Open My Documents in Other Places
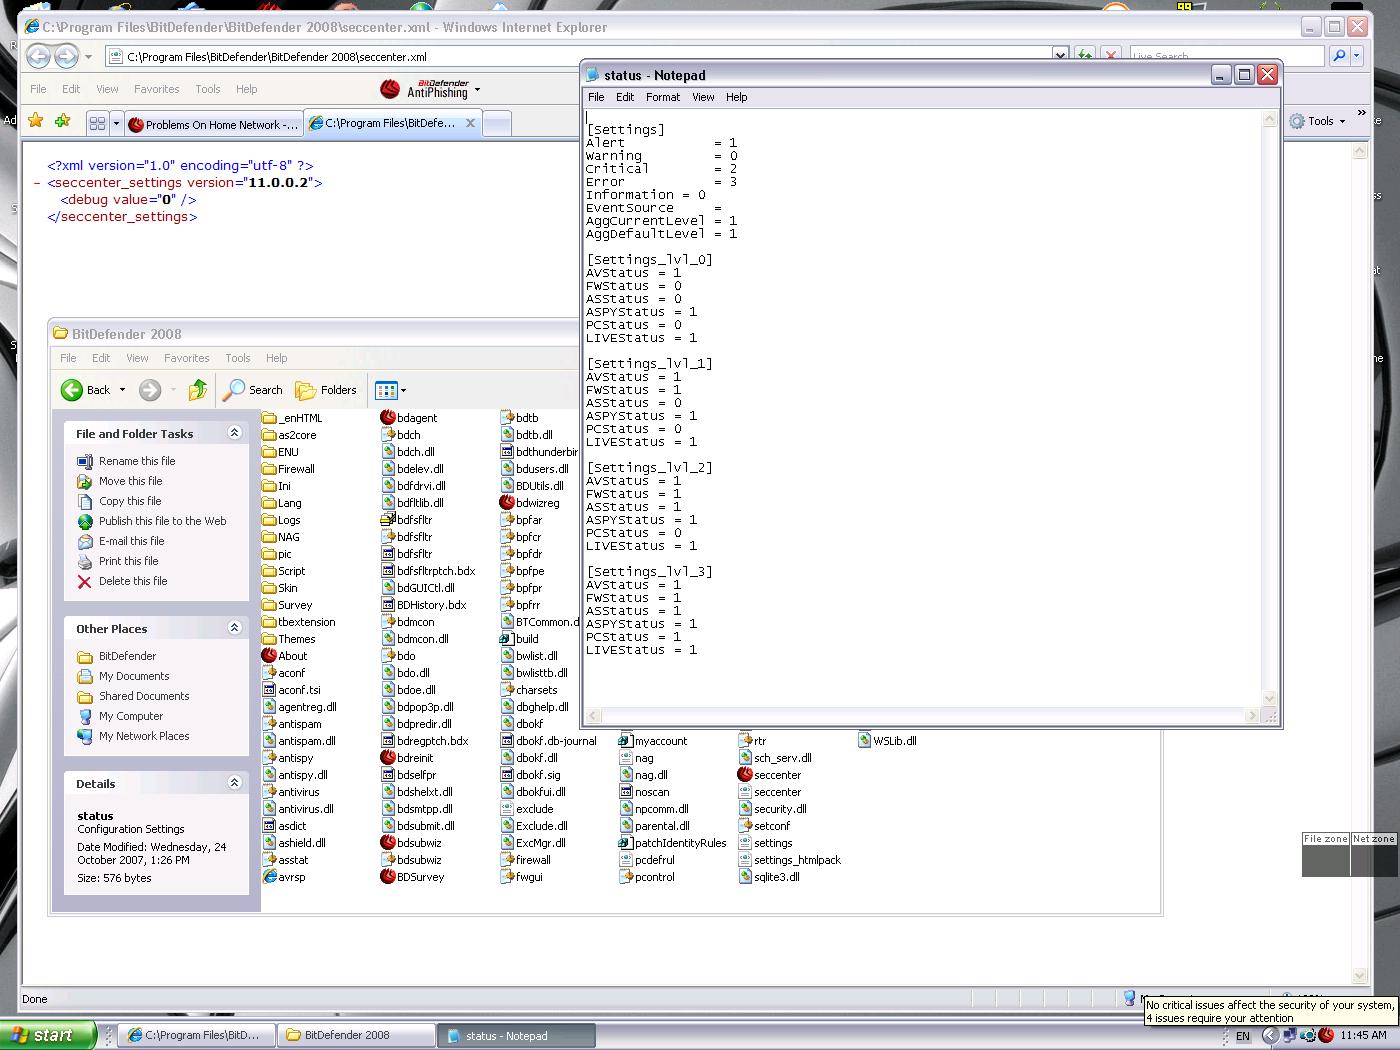 pos(134,676)
